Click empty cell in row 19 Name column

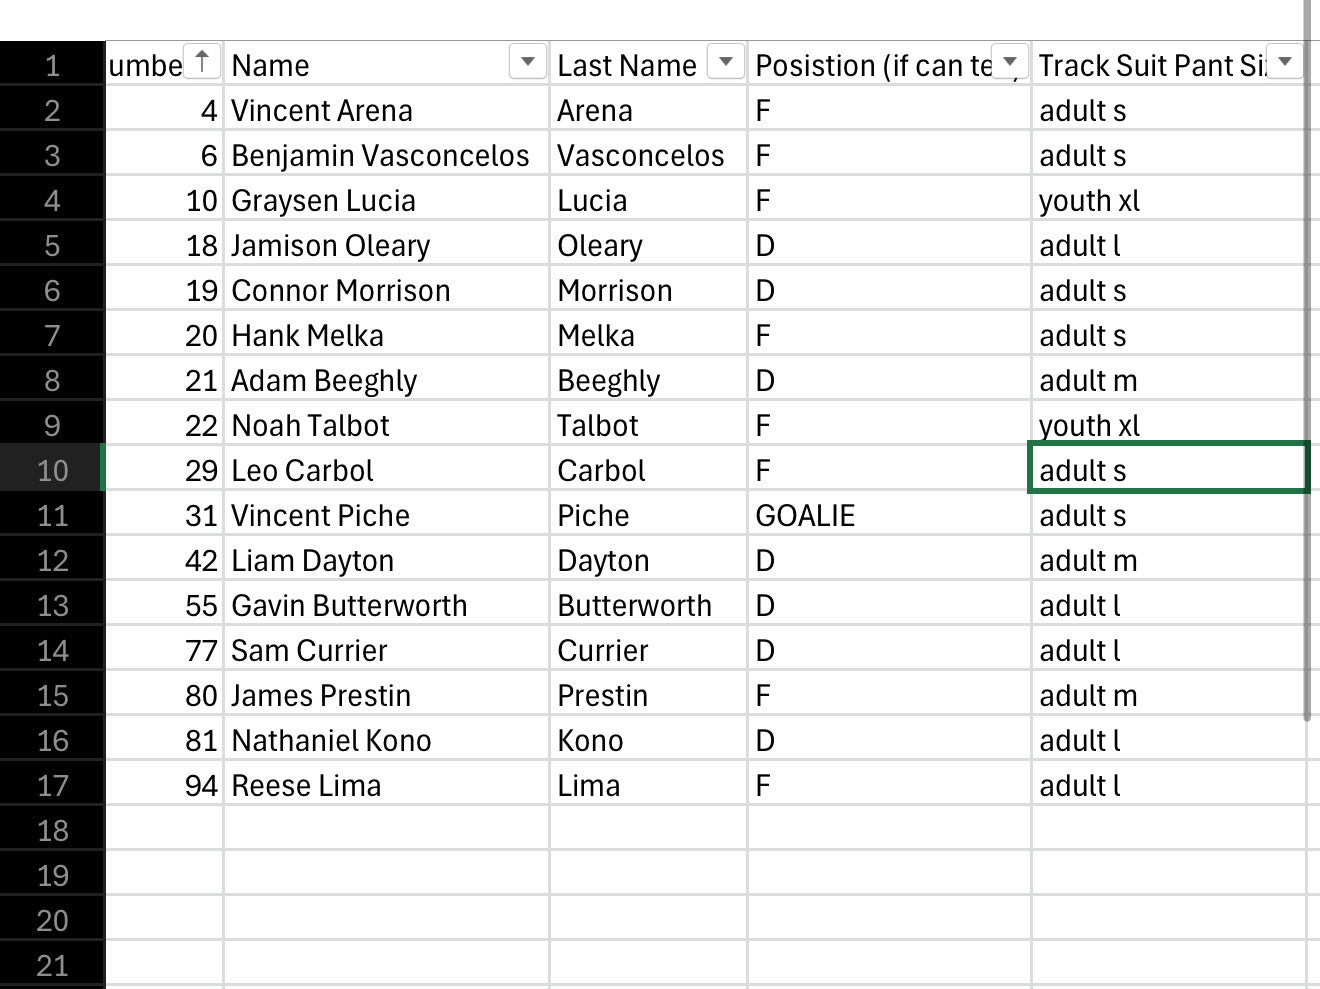(x=386, y=876)
